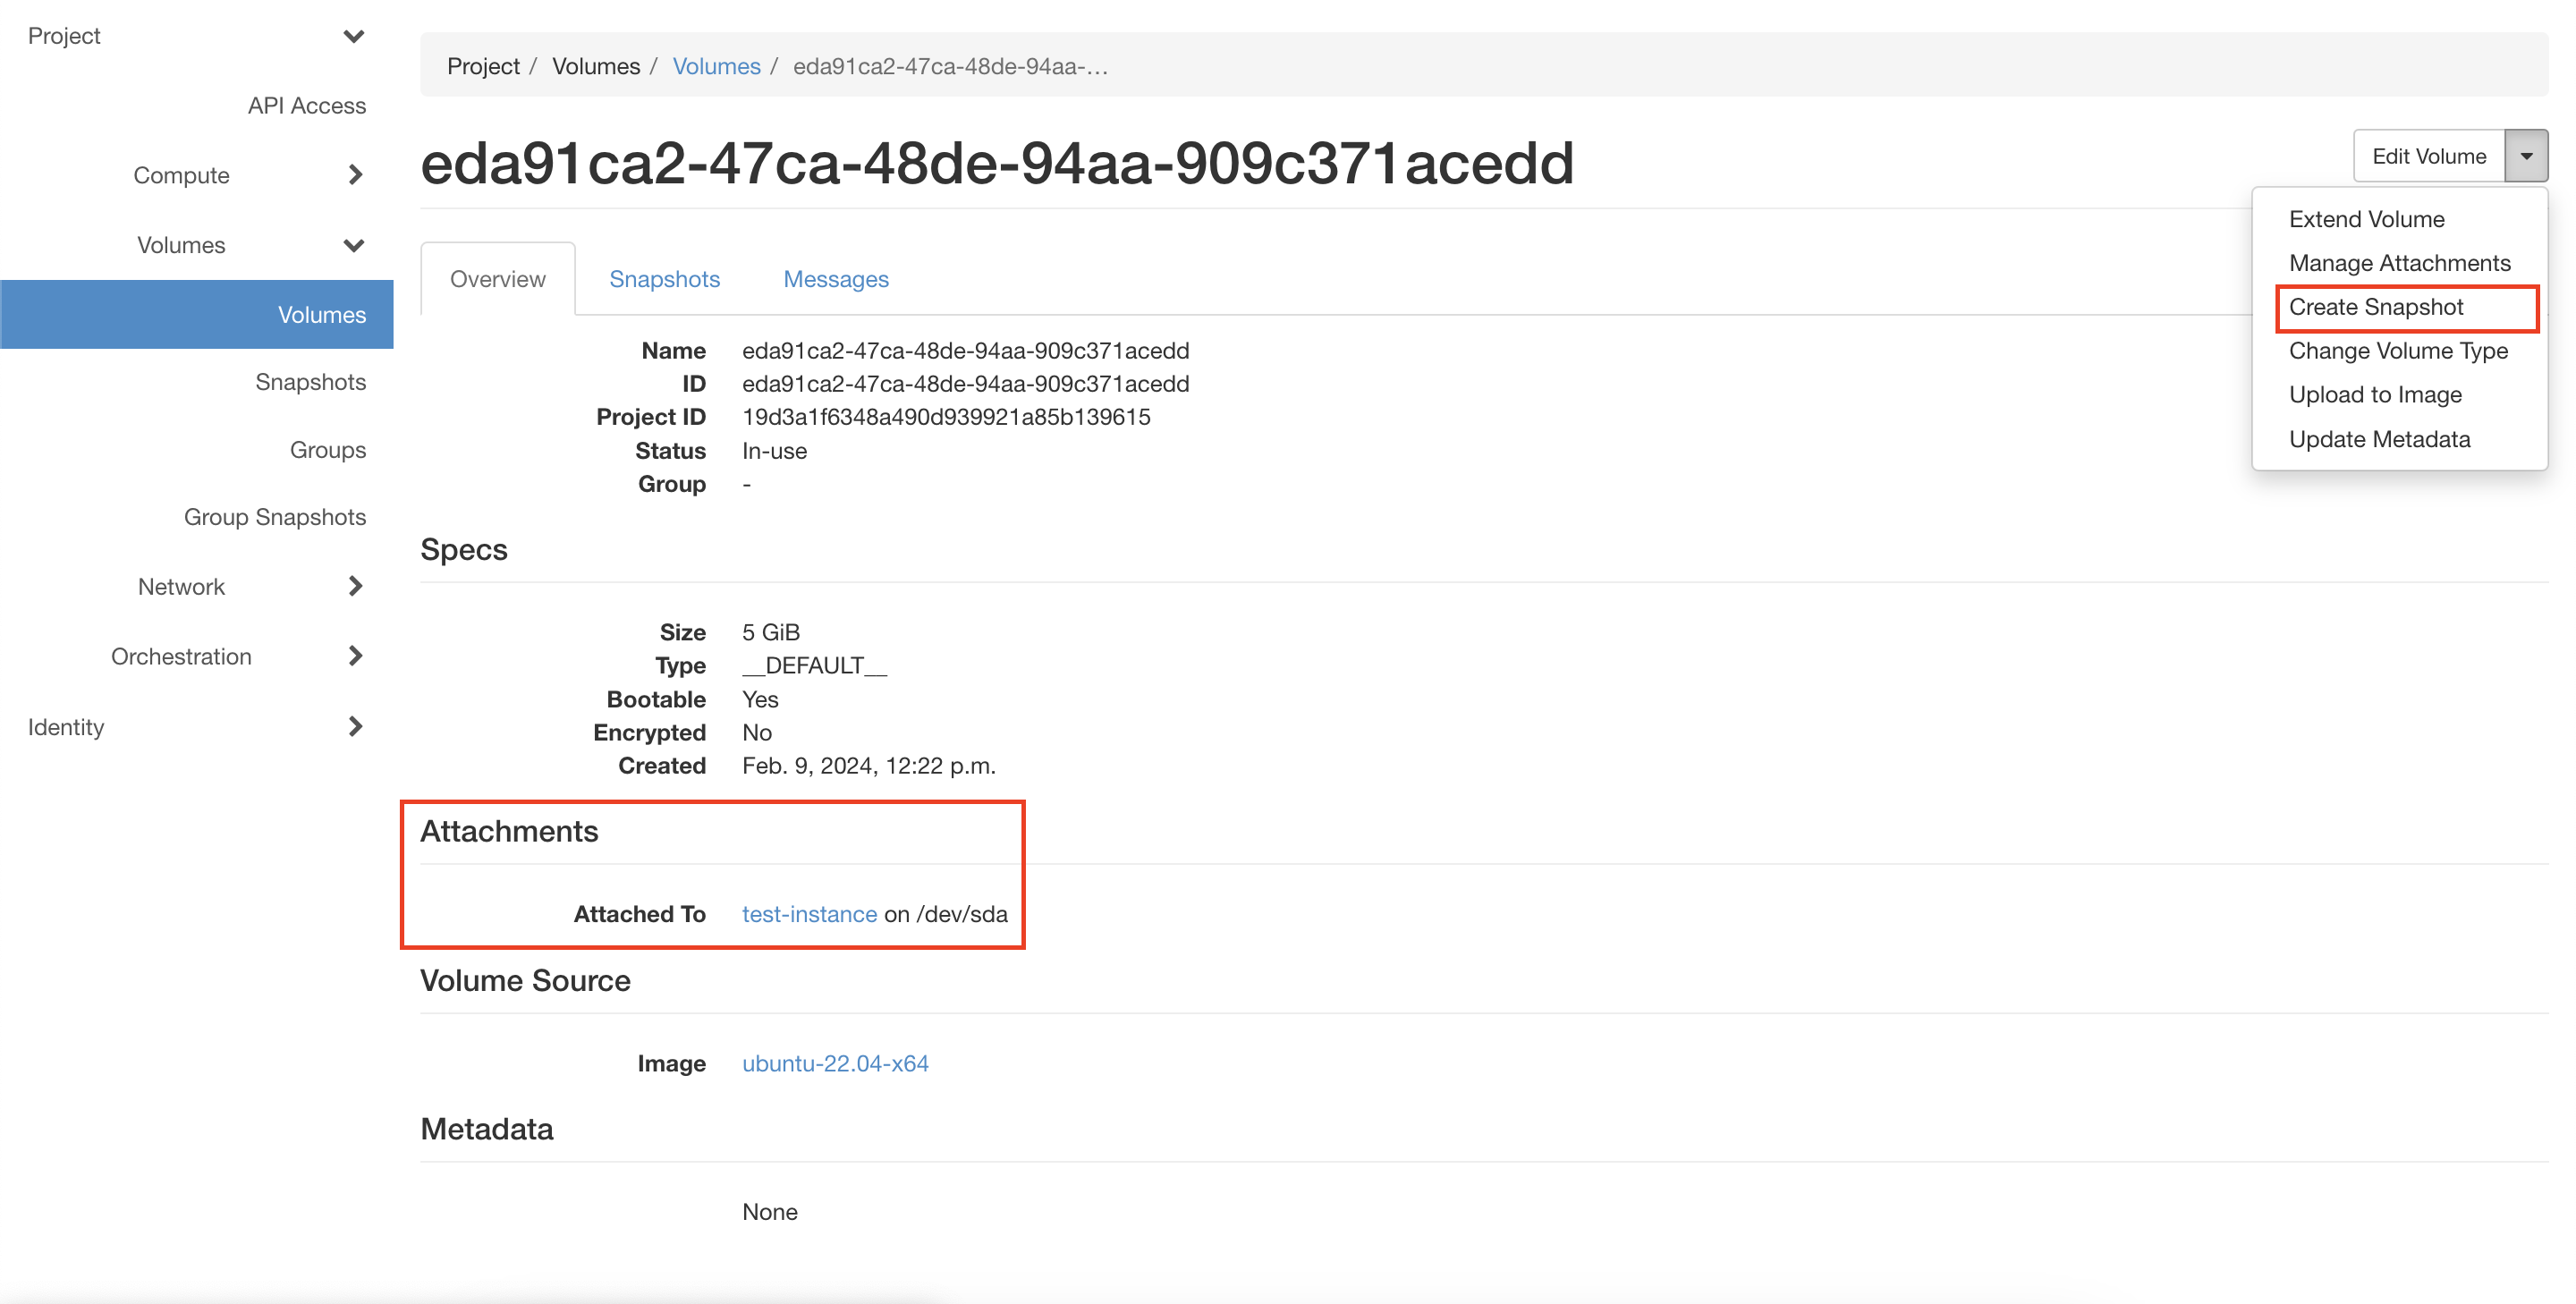Viewport: 2576px width, 1304px height.
Task: Select Upload to Image option
Action: 2375,395
